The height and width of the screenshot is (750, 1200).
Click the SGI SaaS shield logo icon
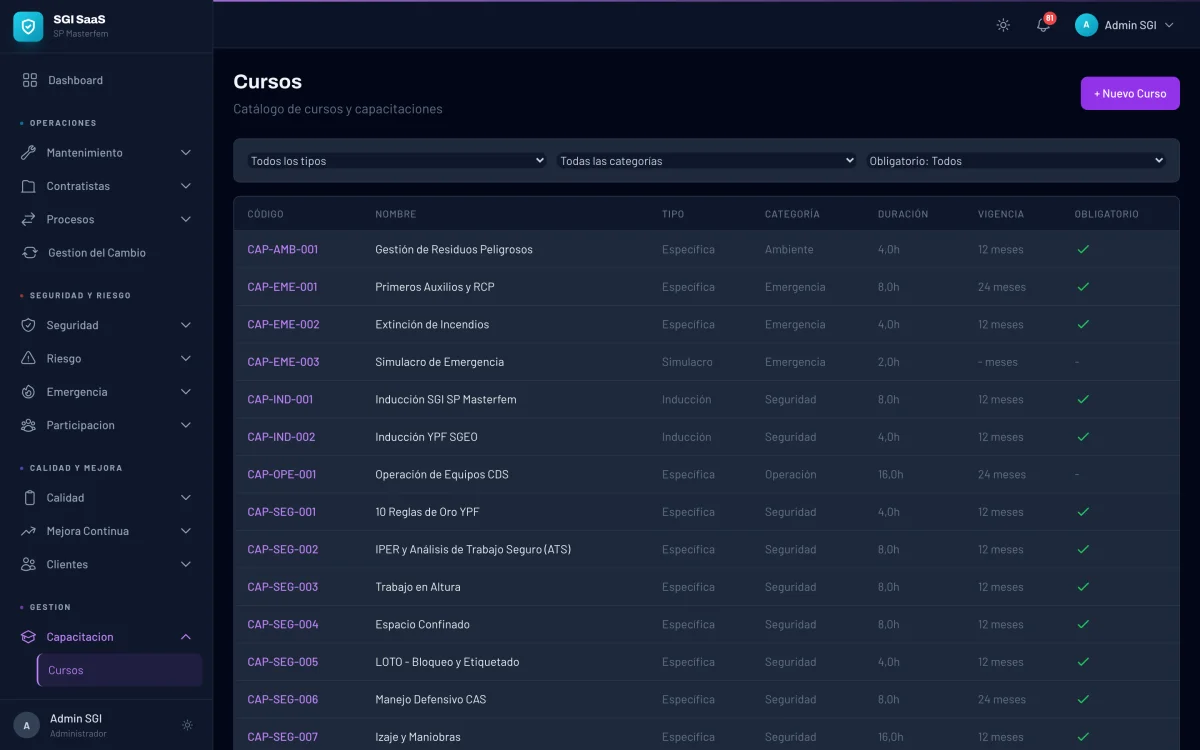tap(28, 26)
